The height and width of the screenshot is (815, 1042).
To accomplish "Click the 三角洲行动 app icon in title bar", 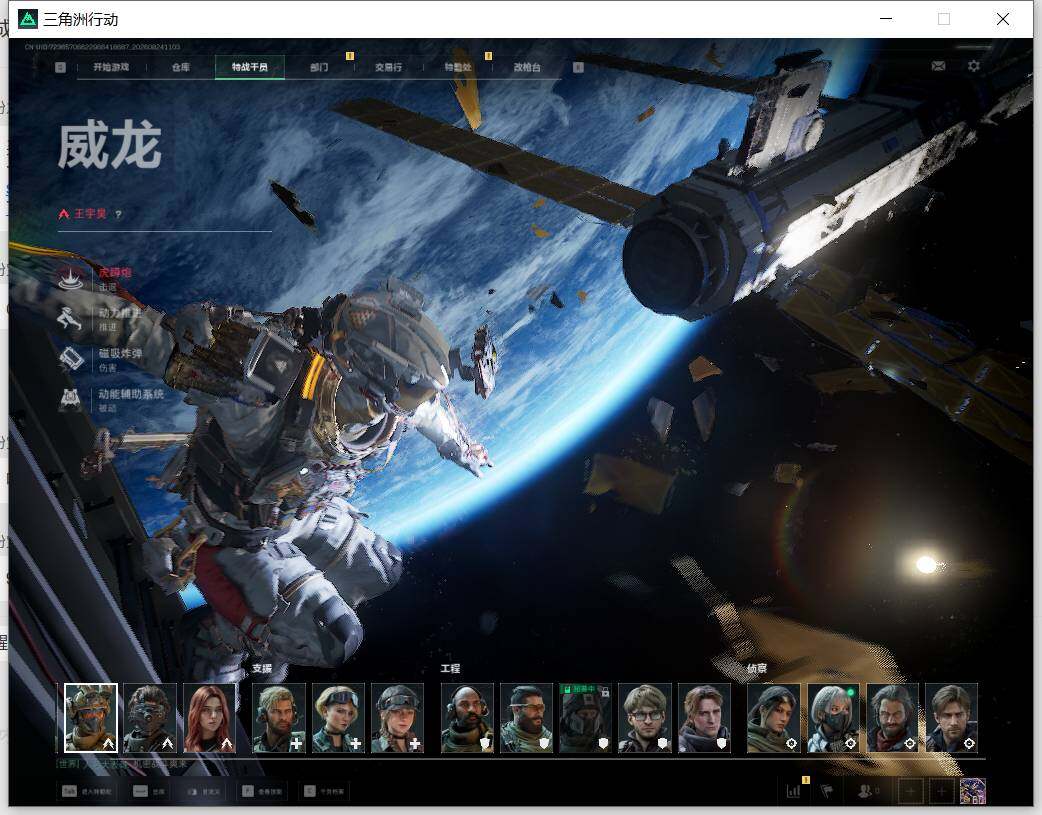I will click(x=28, y=19).
